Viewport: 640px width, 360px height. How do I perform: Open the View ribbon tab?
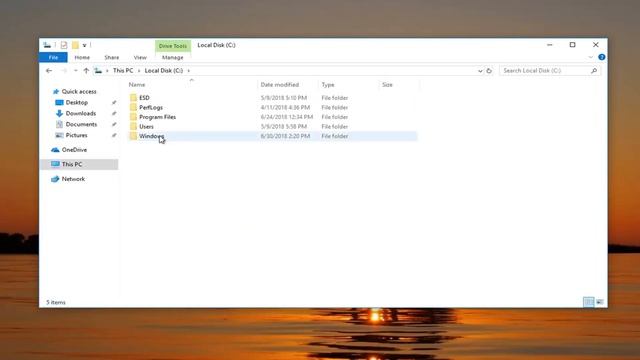click(x=140, y=58)
